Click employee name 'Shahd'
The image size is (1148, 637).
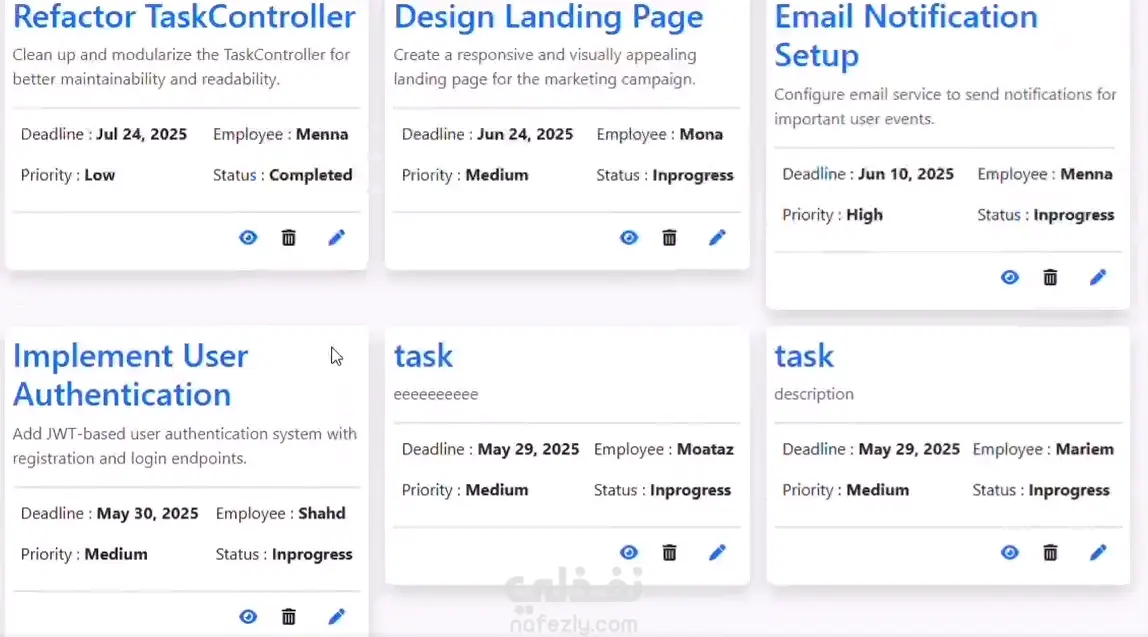(321, 513)
